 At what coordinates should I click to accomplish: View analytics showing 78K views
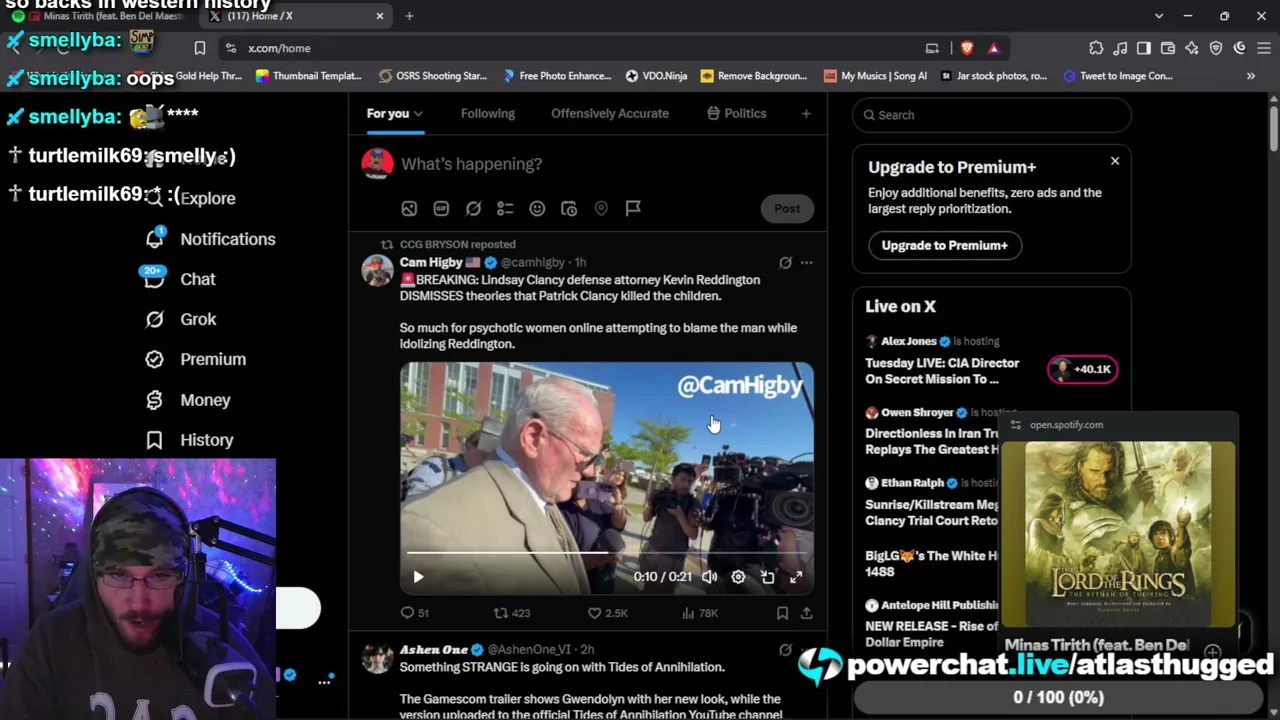[x=700, y=613]
